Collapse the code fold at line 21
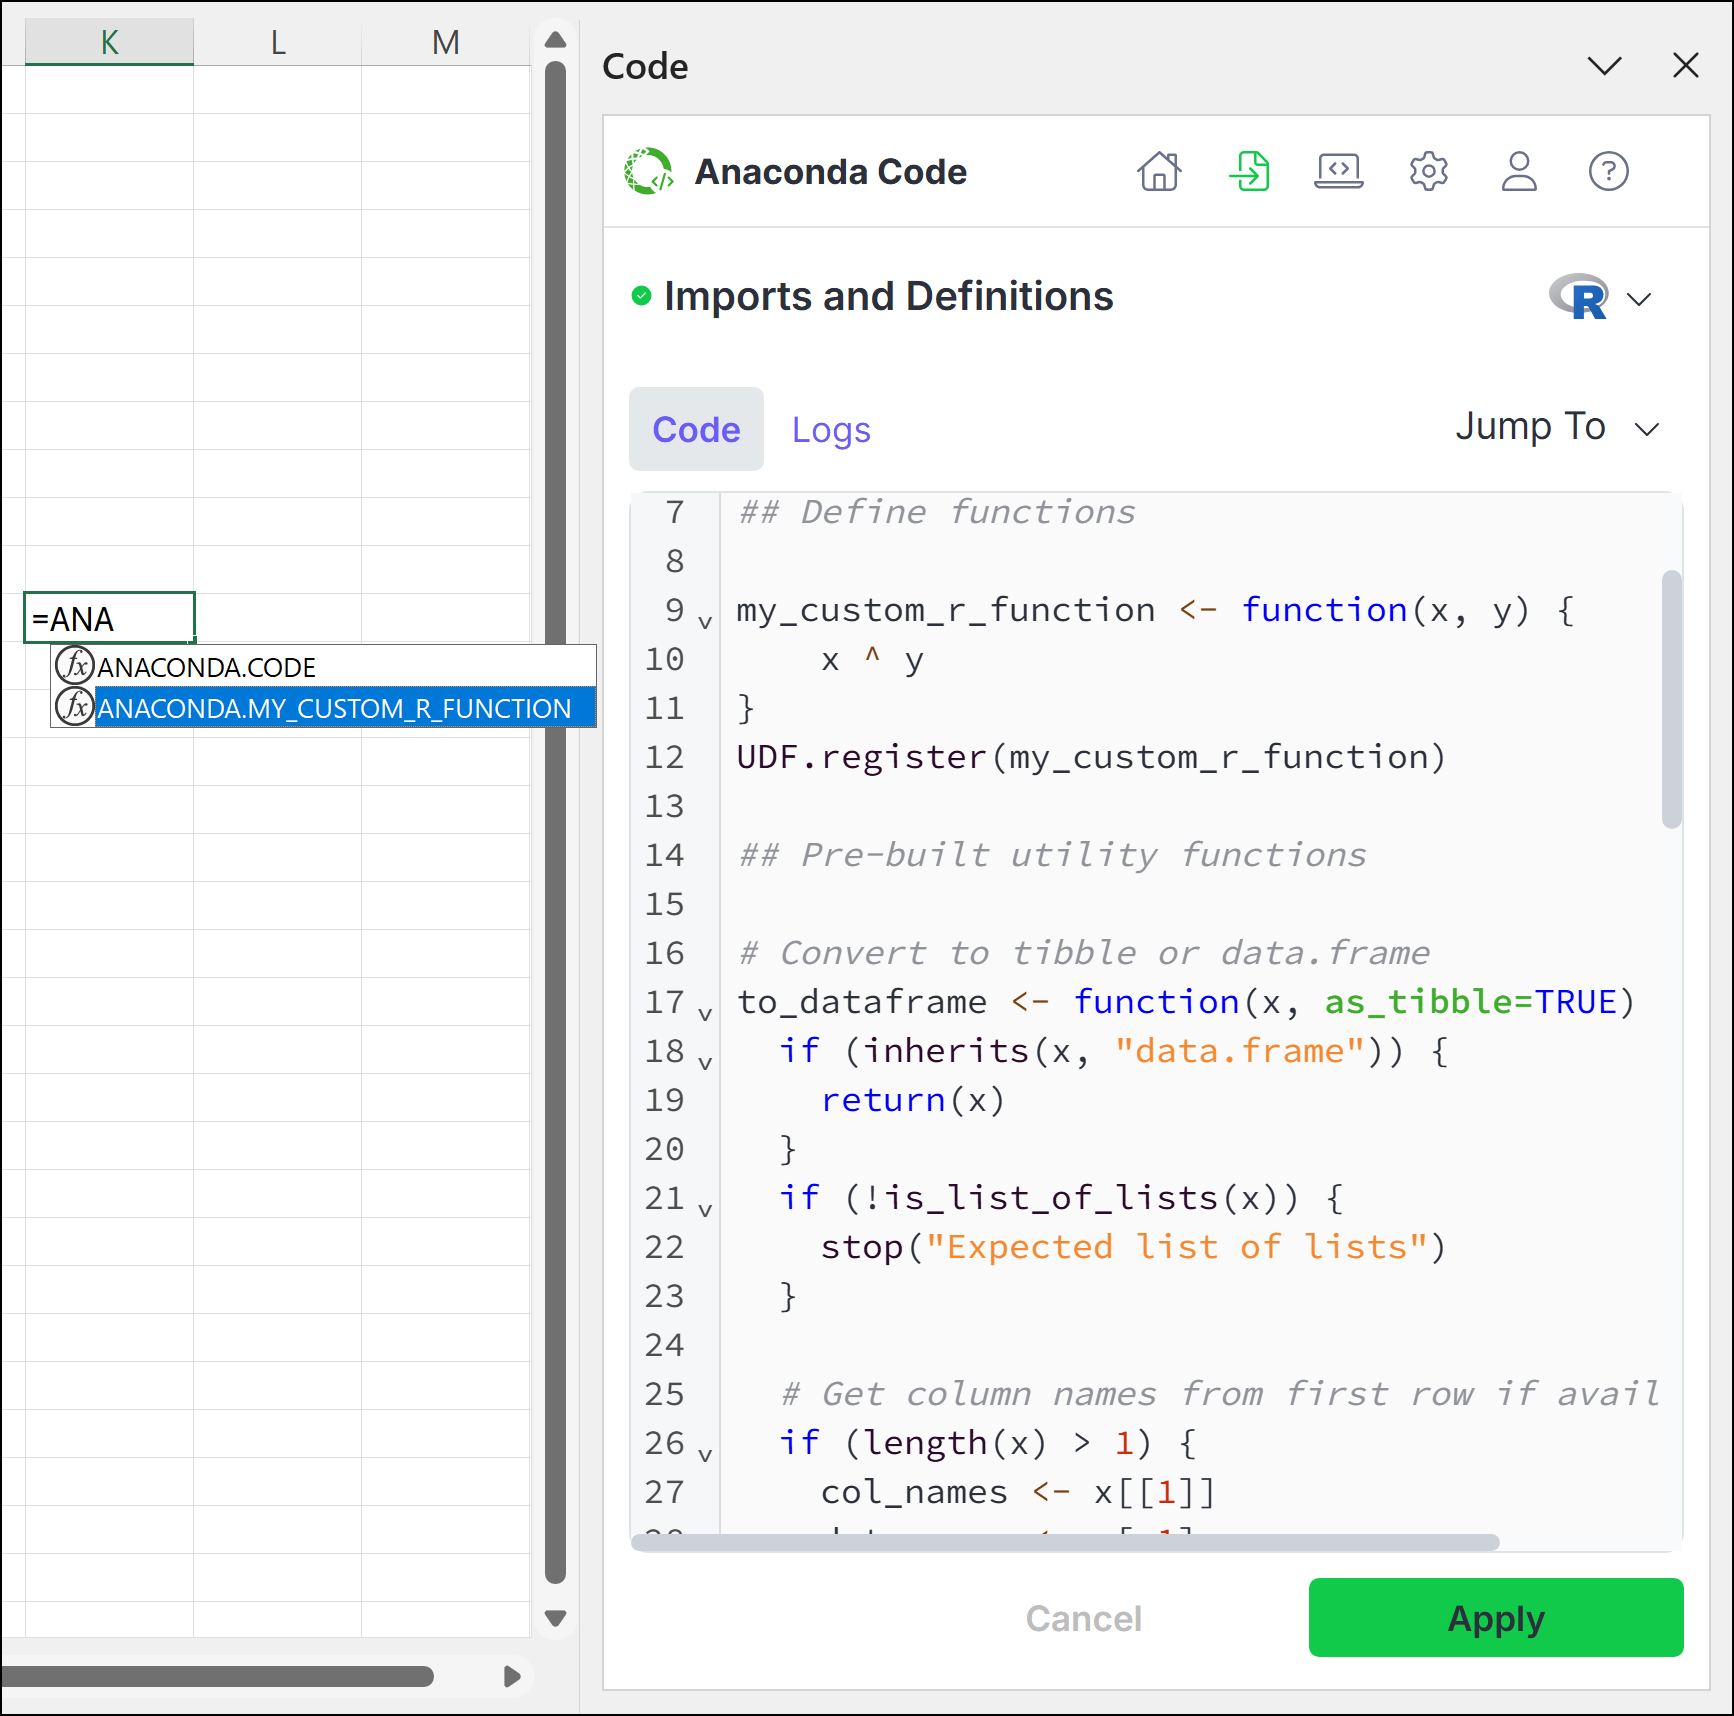1734x1716 pixels. click(x=706, y=1210)
